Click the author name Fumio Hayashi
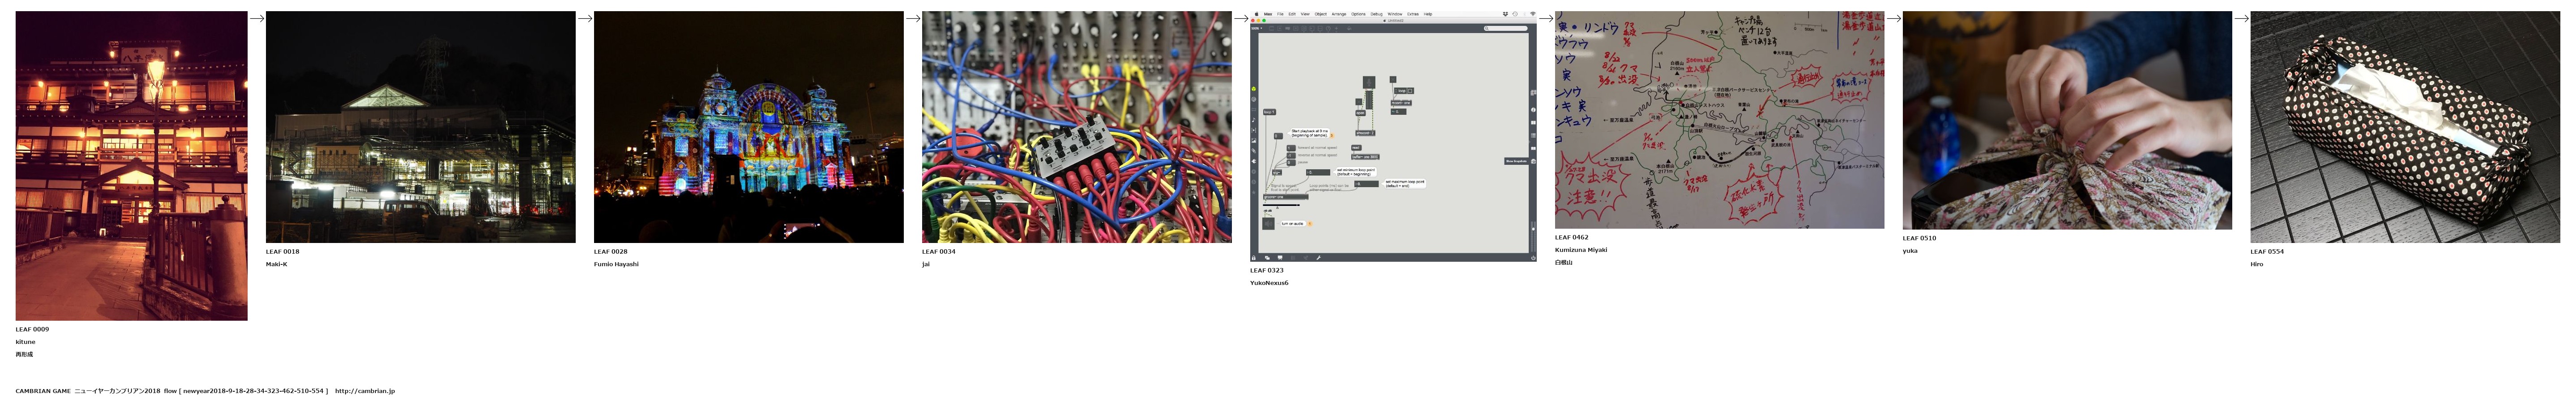 616,264
